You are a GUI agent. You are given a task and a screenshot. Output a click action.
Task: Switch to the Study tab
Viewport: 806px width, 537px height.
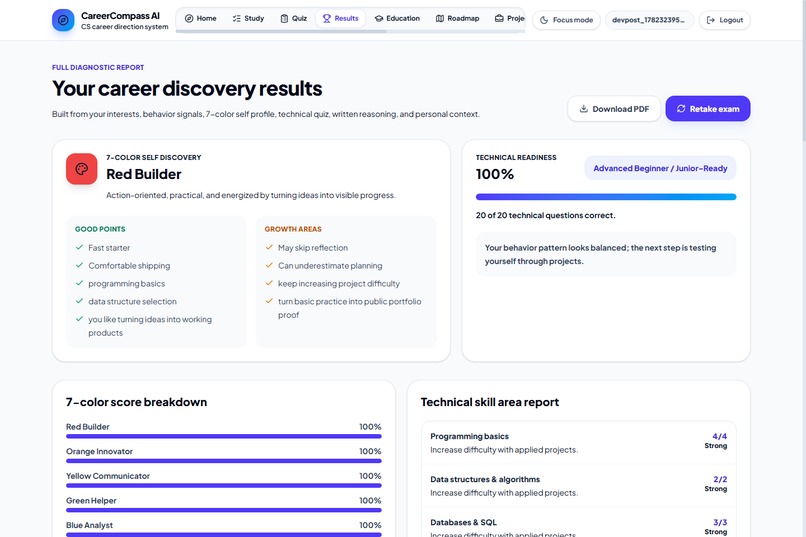(x=248, y=18)
